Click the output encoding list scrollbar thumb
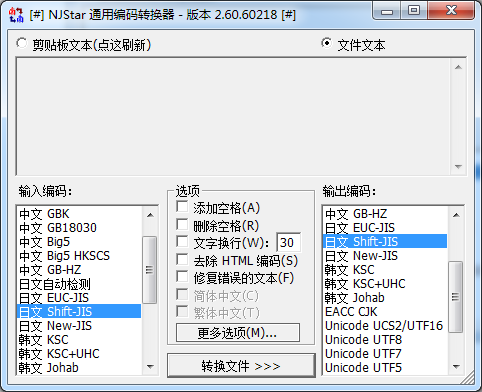Screen dimensions: 482x392 [x=456, y=297]
